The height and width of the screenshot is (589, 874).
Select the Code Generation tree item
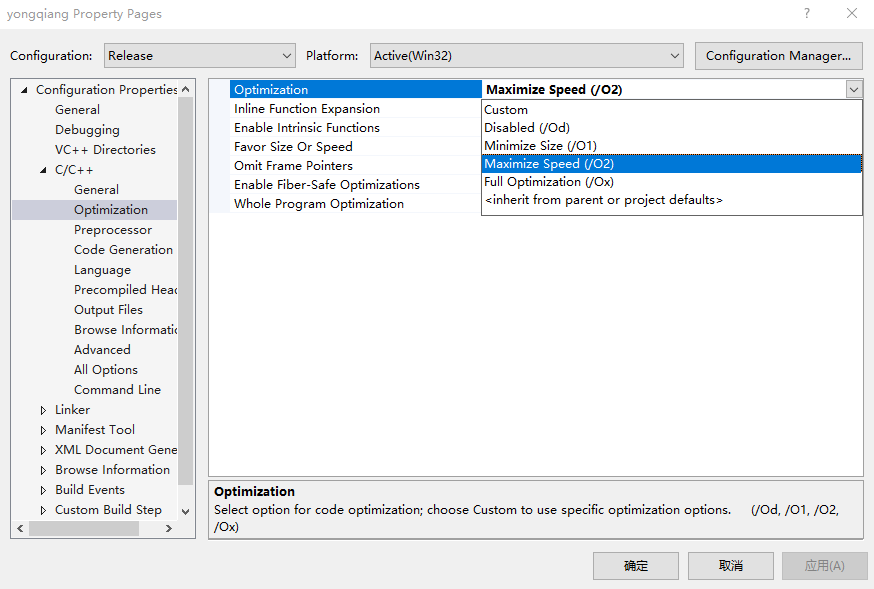[123, 250]
